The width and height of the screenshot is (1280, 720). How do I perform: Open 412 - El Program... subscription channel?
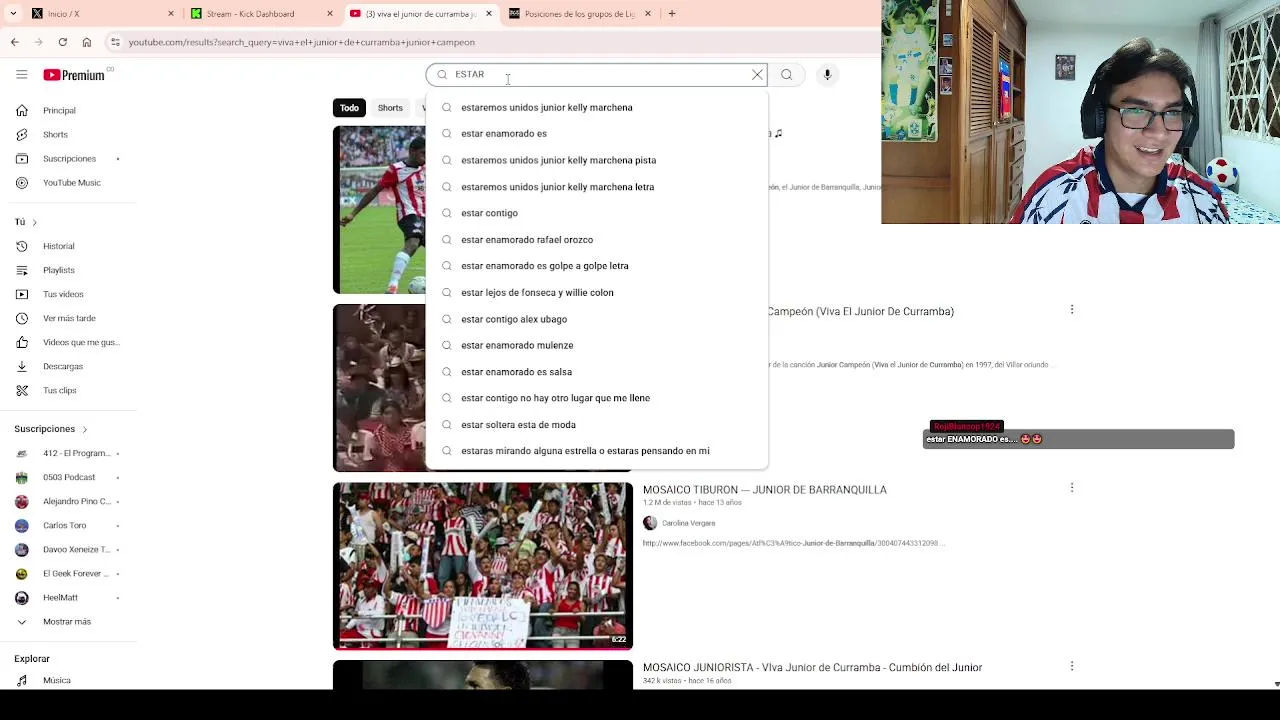pos(68,453)
